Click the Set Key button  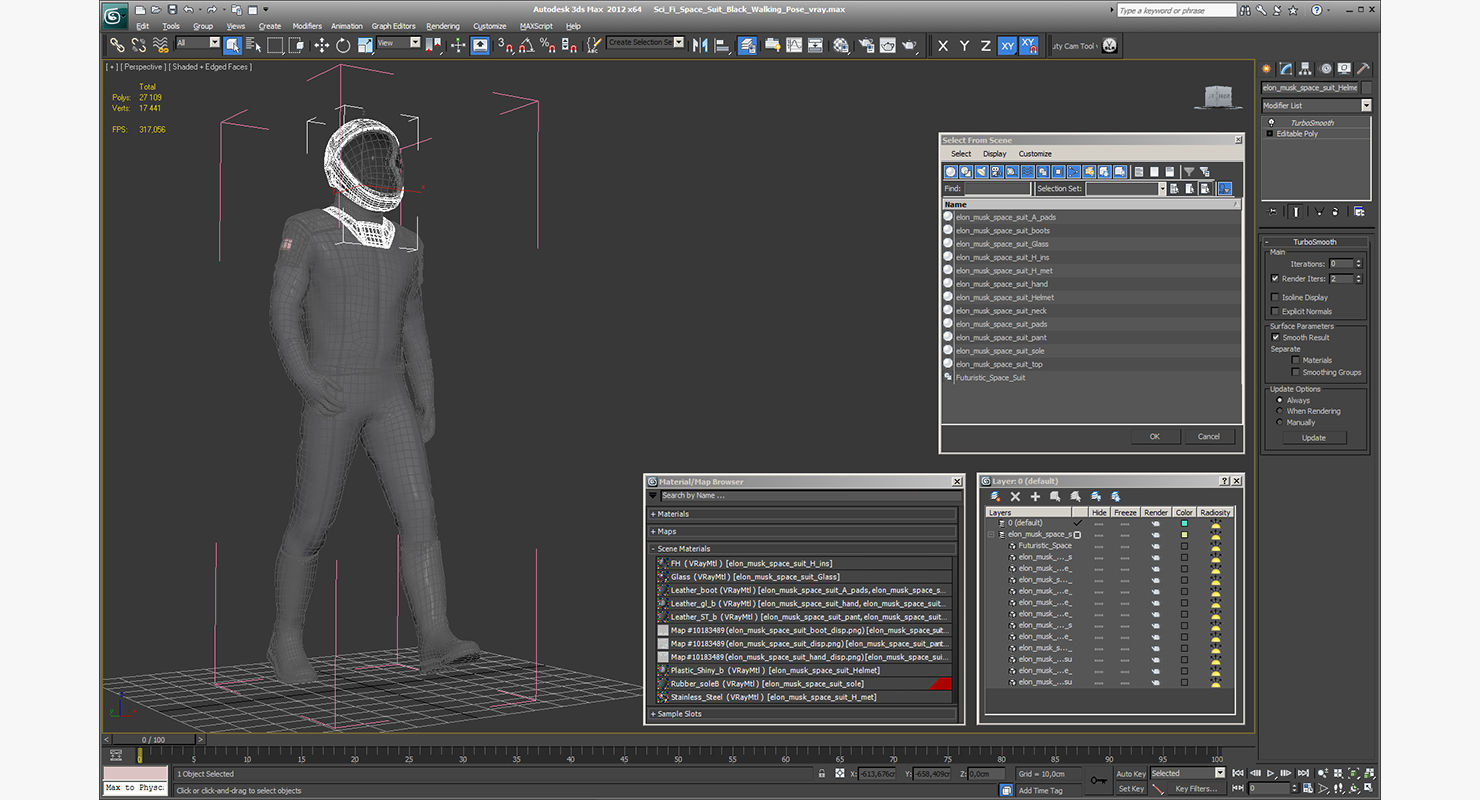(x=1130, y=789)
